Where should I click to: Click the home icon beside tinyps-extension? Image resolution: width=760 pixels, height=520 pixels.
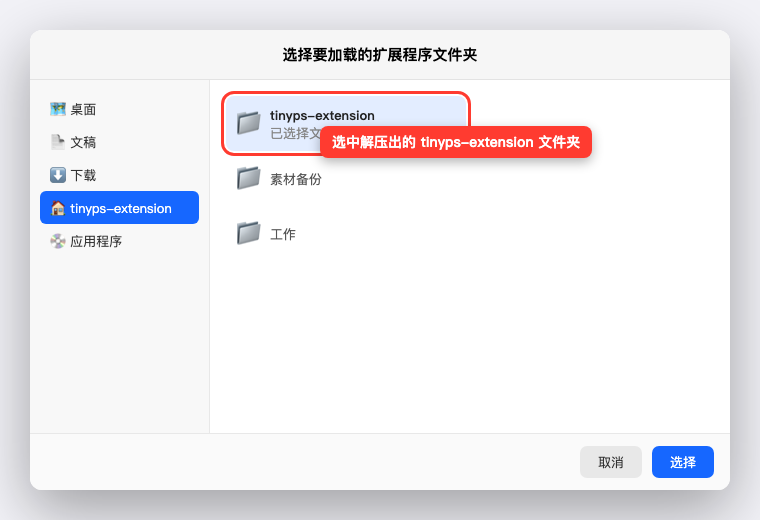[58, 208]
